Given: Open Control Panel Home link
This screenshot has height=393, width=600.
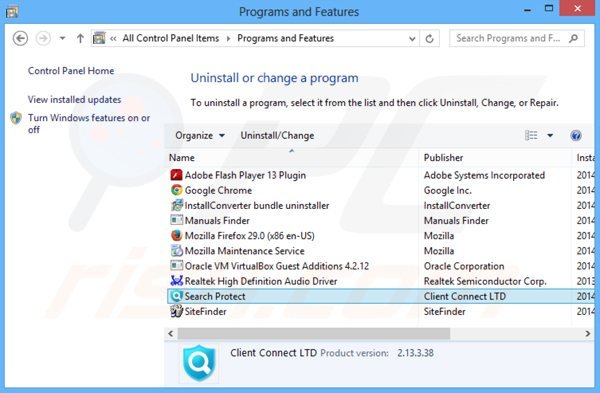Looking at the screenshot, I should point(71,71).
